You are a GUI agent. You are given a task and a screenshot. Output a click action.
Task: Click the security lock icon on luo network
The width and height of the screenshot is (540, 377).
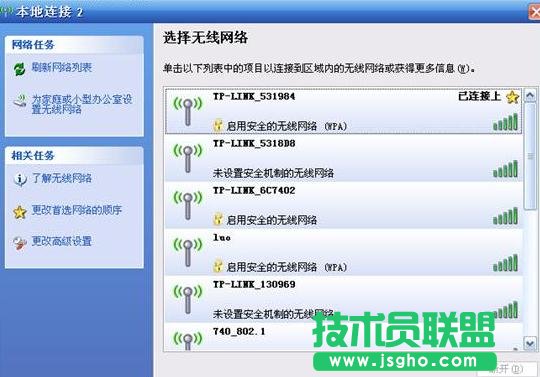coord(218,266)
